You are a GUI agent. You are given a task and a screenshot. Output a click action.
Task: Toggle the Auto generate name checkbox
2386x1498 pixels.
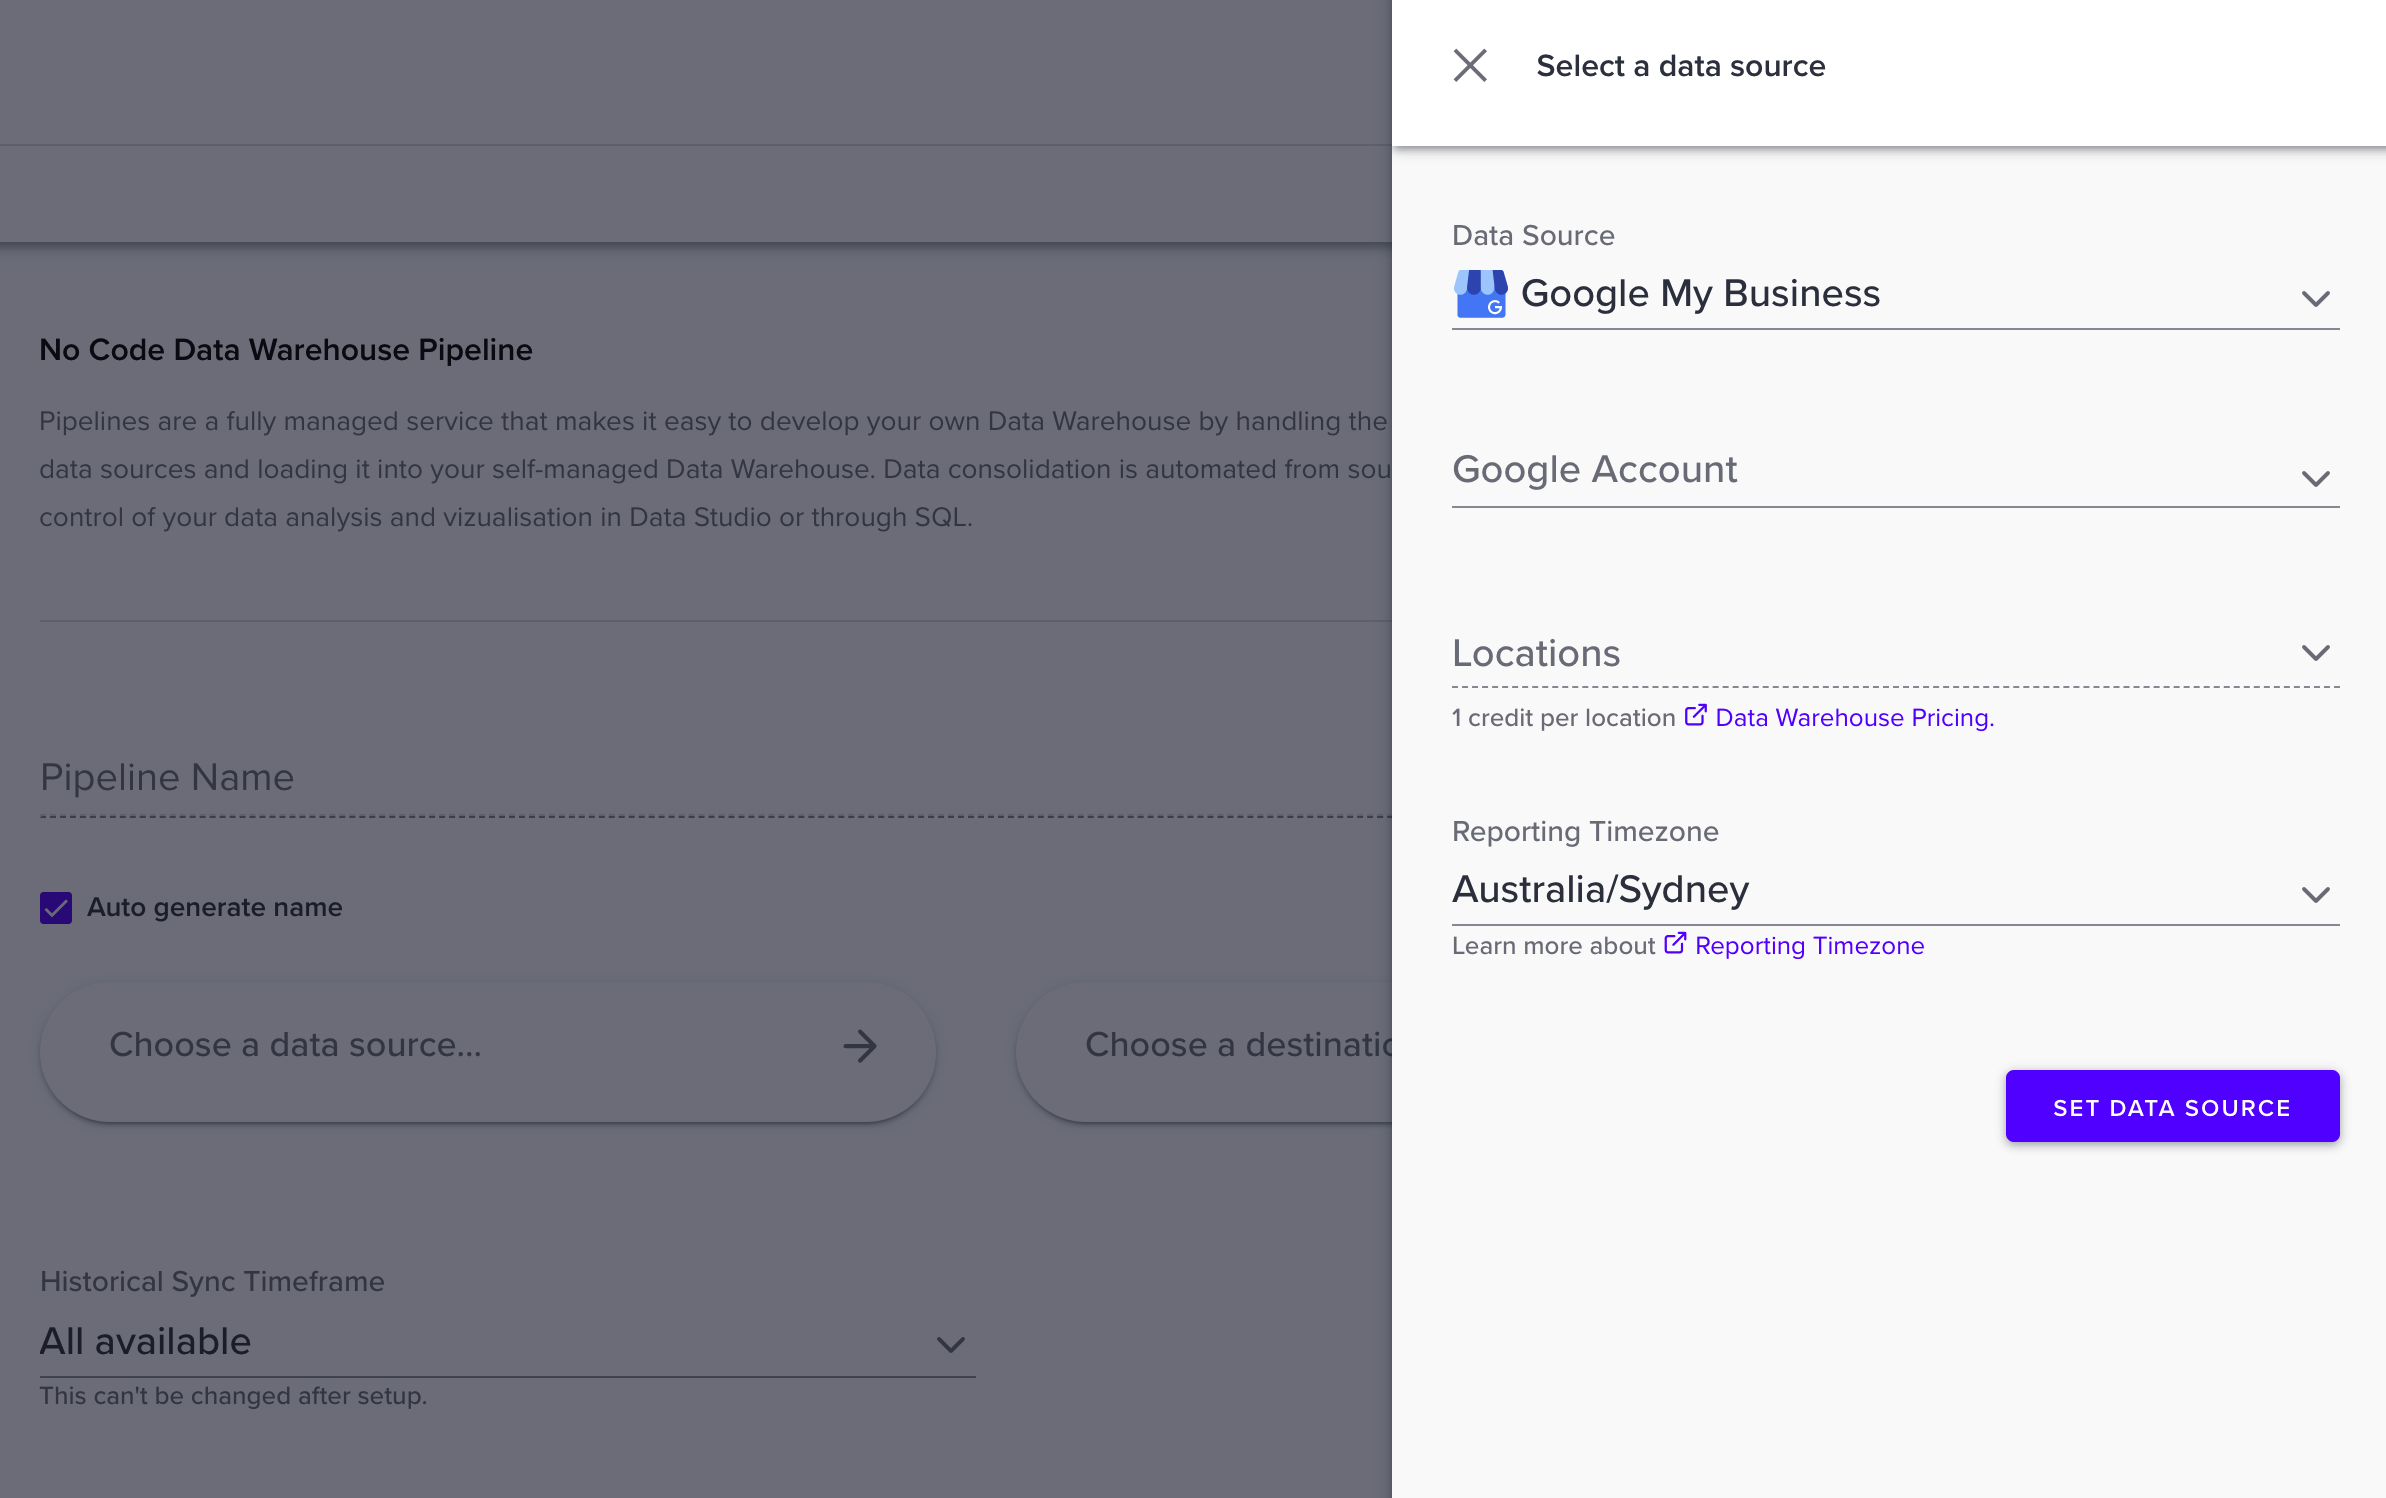point(56,908)
